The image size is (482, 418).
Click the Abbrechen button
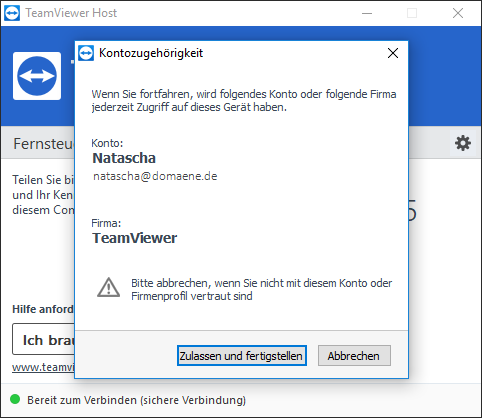354,356
